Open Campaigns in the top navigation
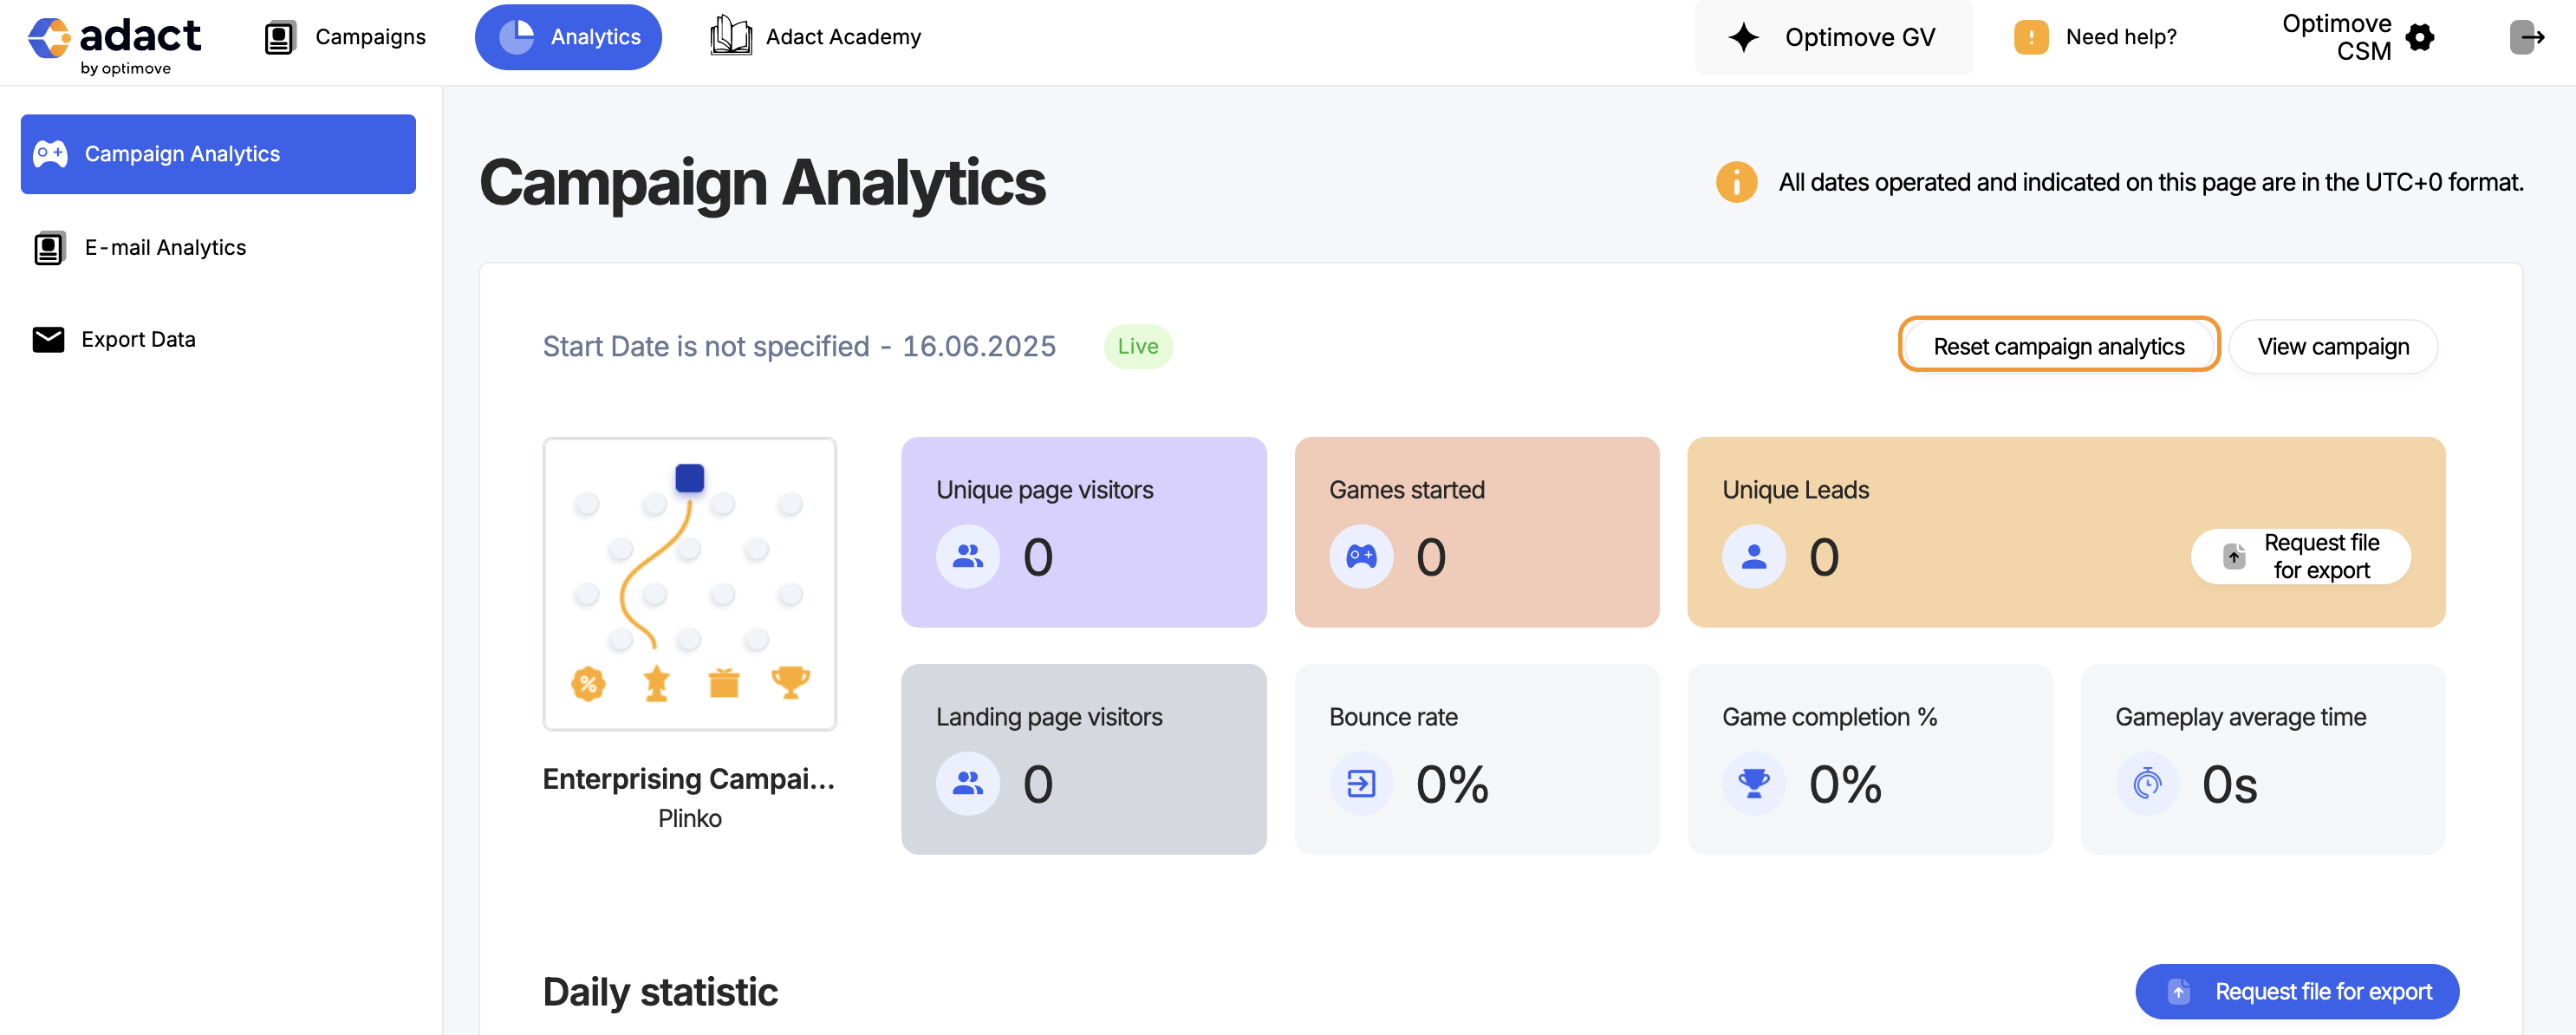Screen dimensions: 2576x1035 pos(345,37)
